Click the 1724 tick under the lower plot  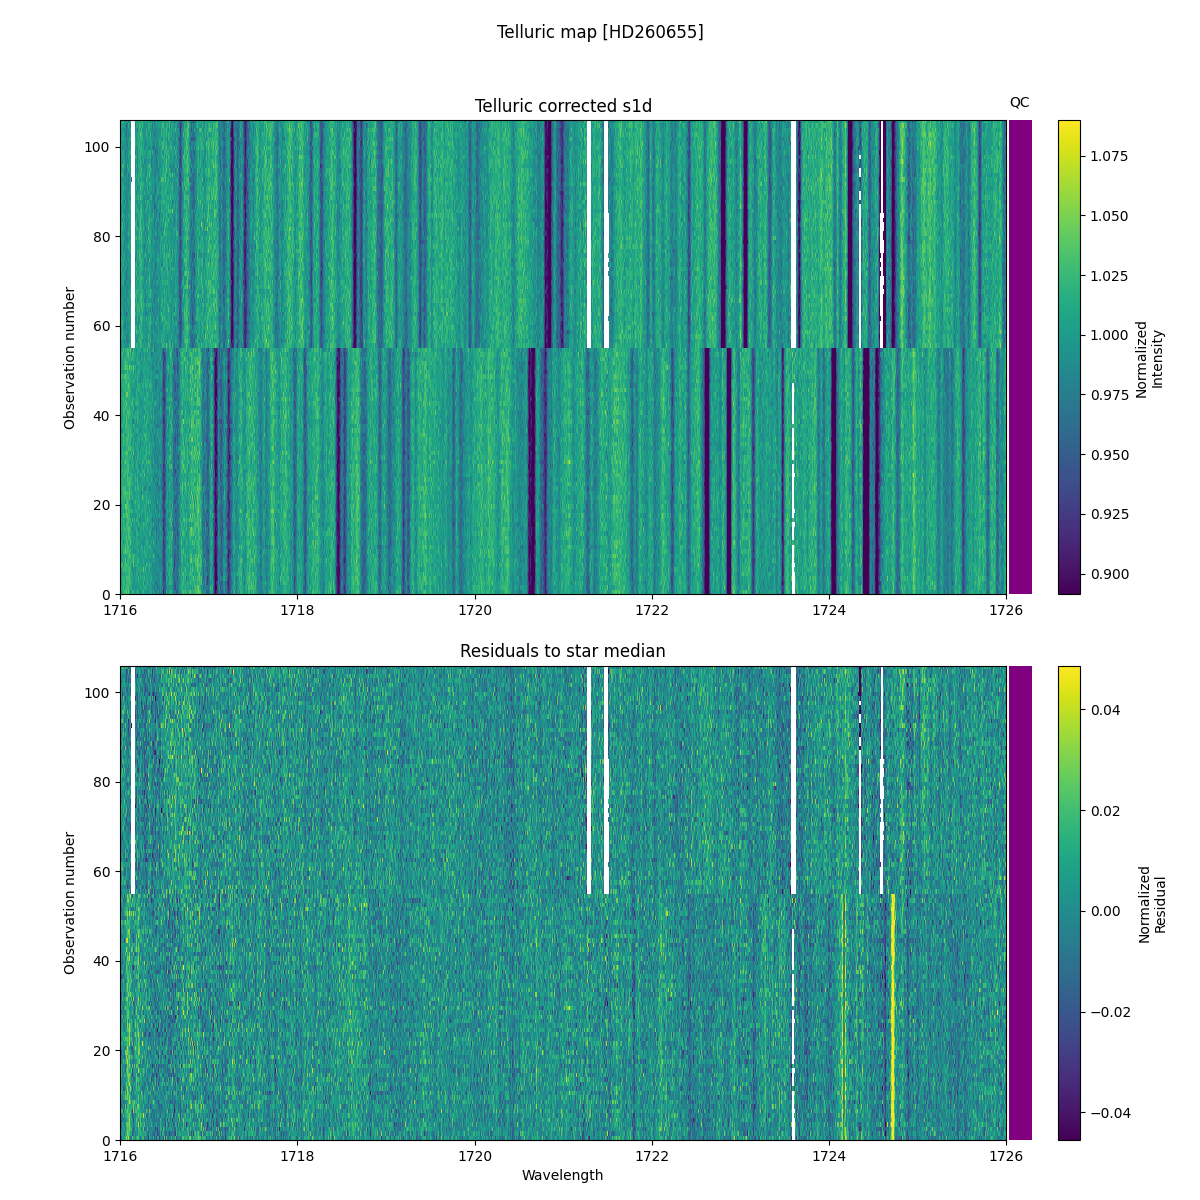tap(829, 1155)
